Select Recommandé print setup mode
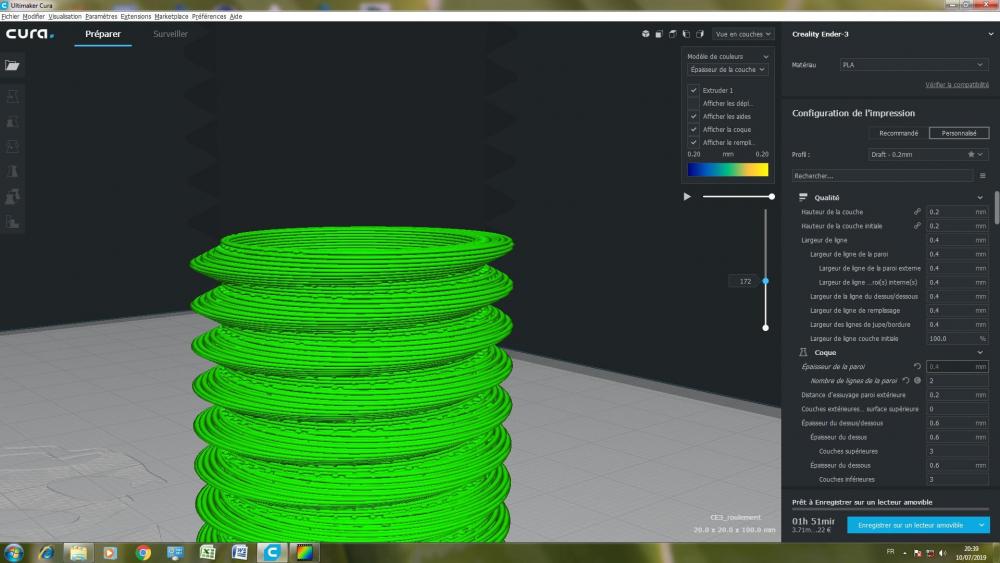Image resolution: width=1000 pixels, height=563 pixels. (x=898, y=133)
